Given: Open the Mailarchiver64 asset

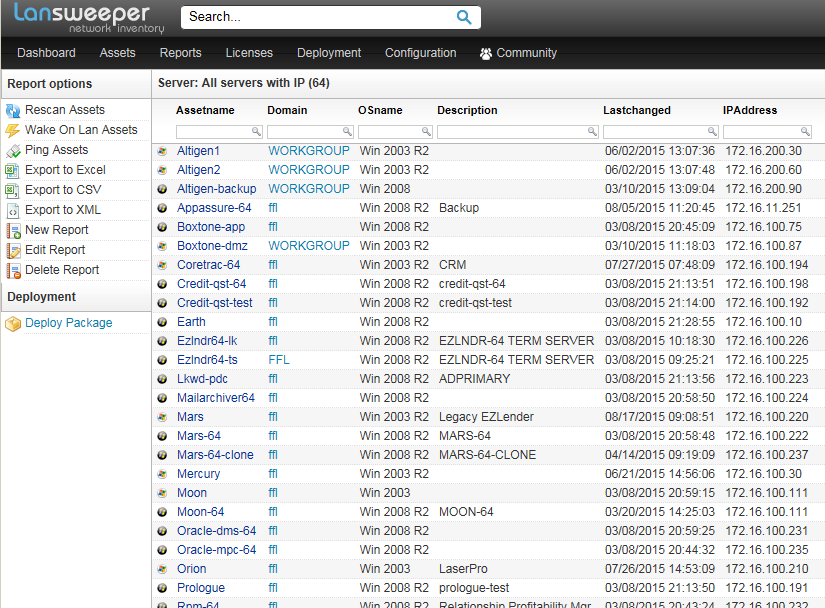Looking at the screenshot, I should point(216,398).
